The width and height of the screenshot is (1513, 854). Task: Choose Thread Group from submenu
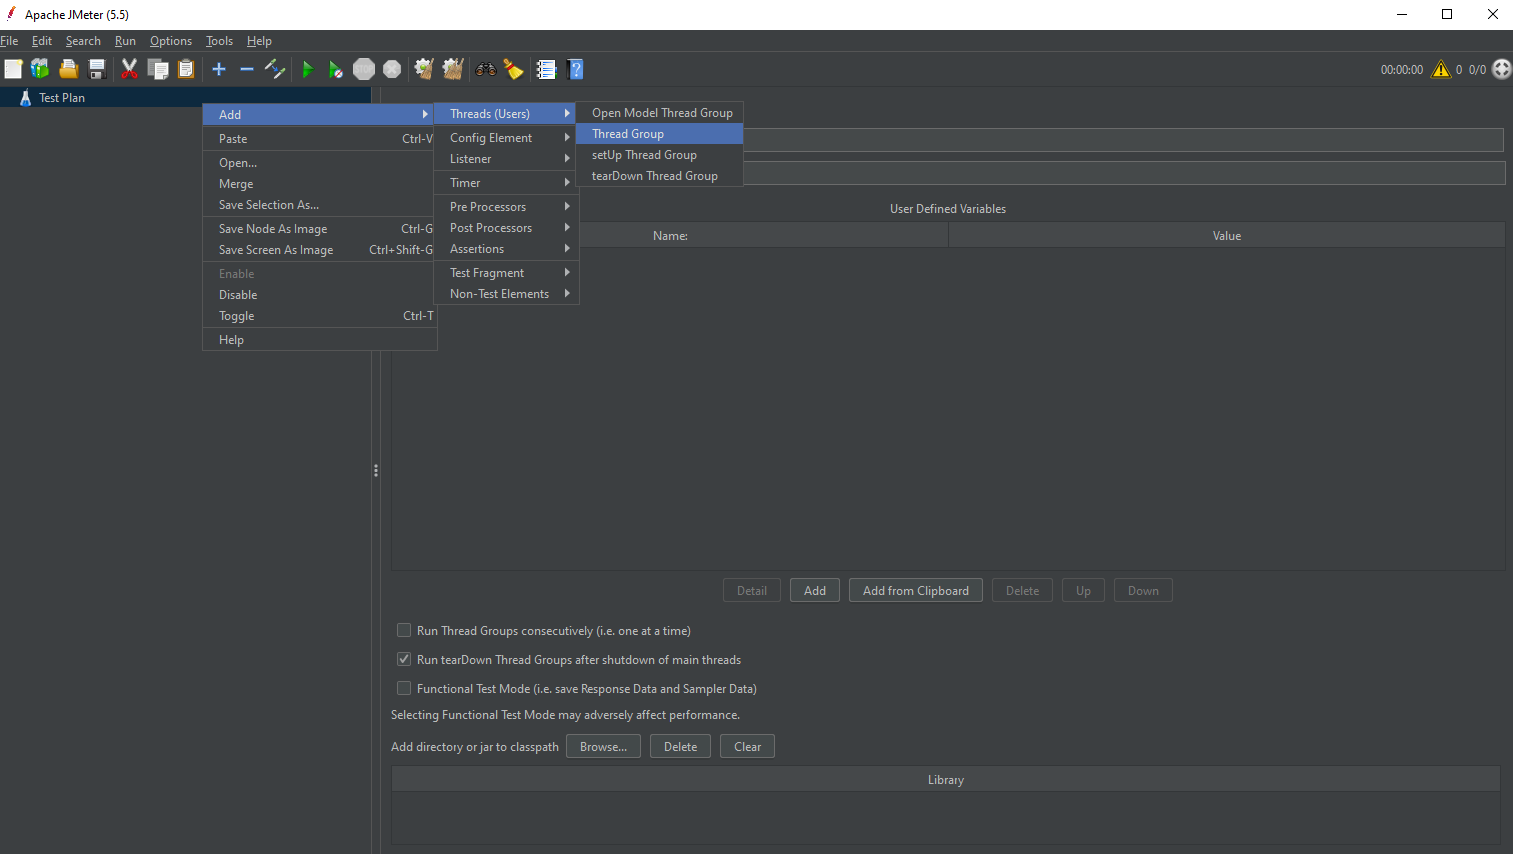tap(660, 134)
